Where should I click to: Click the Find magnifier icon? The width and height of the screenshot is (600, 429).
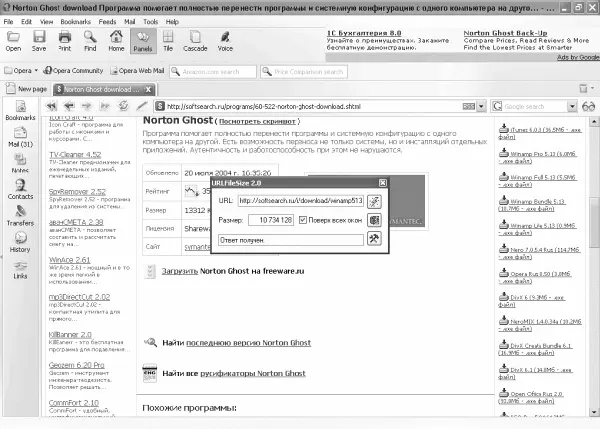[x=90, y=41]
